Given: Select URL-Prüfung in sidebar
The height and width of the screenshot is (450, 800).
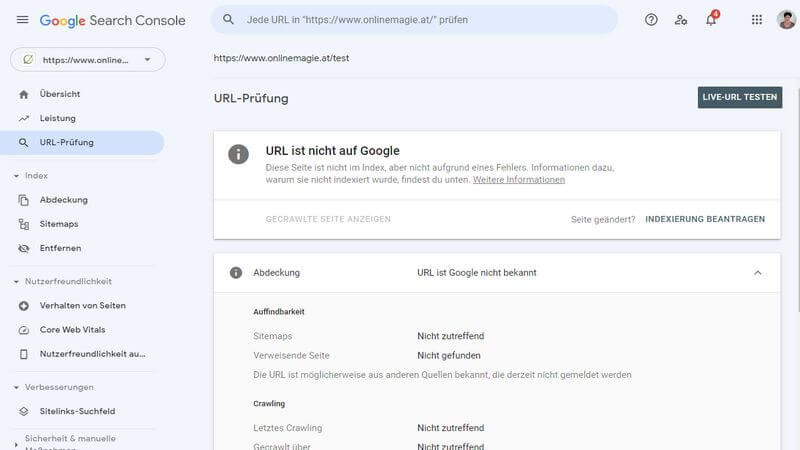Looking at the screenshot, I should [x=82, y=142].
